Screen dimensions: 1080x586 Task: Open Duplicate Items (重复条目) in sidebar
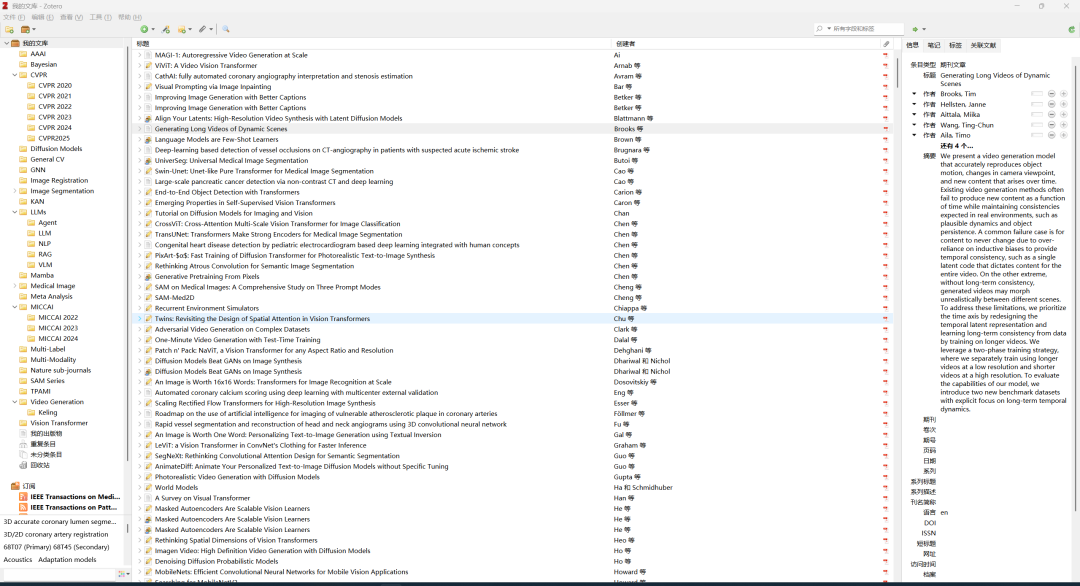(43, 444)
